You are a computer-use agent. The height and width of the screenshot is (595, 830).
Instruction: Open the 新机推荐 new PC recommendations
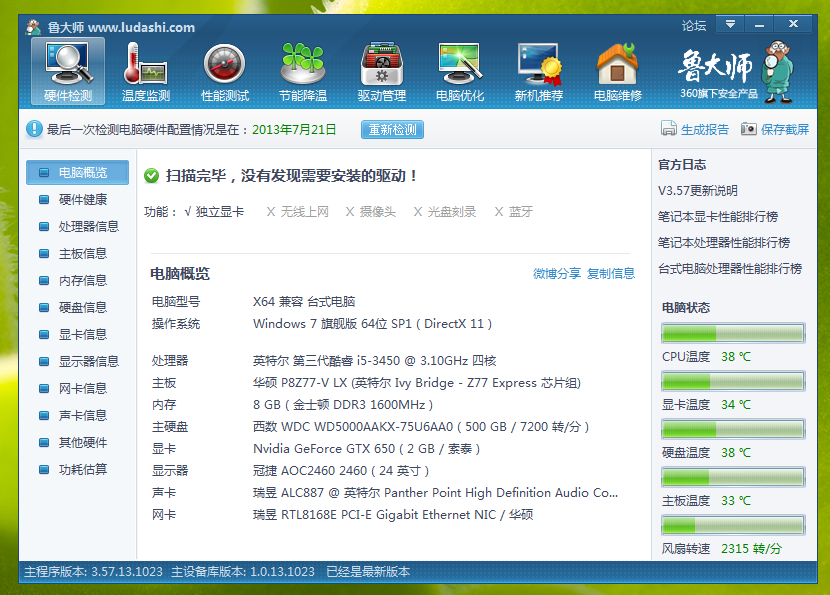[x=539, y=71]
